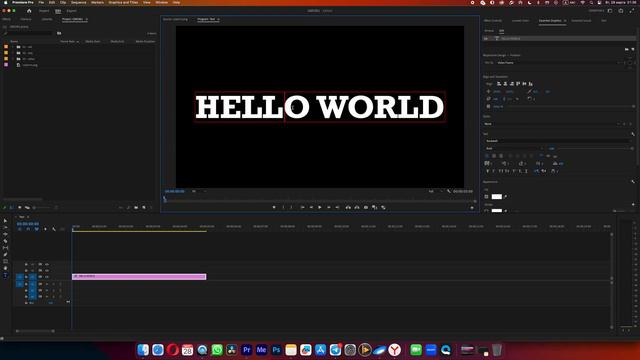Center align text in the Text section
The height and width of the screenshot is (360, 640).
(x=494, y=156)
